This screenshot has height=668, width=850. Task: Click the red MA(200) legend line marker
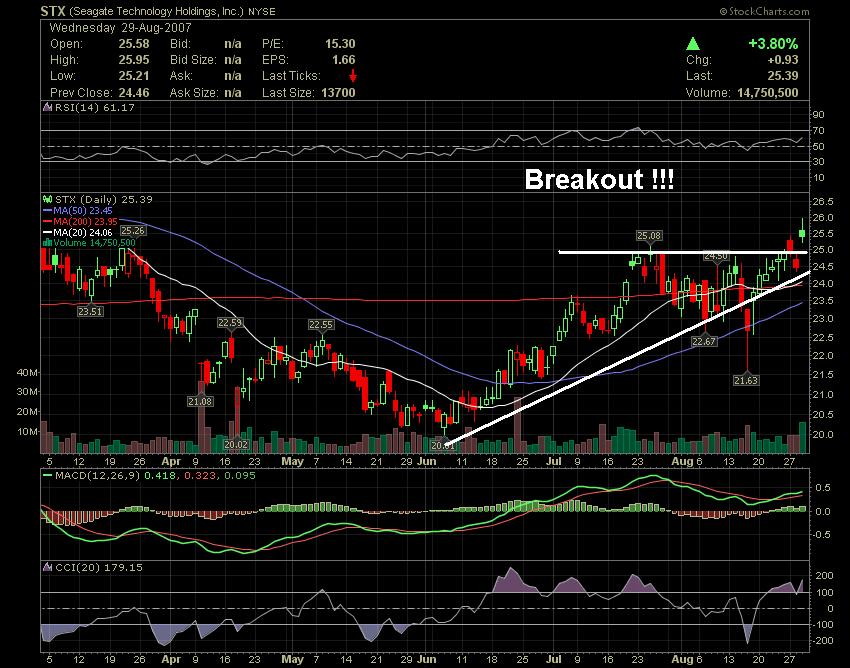(x=48, y=222)
